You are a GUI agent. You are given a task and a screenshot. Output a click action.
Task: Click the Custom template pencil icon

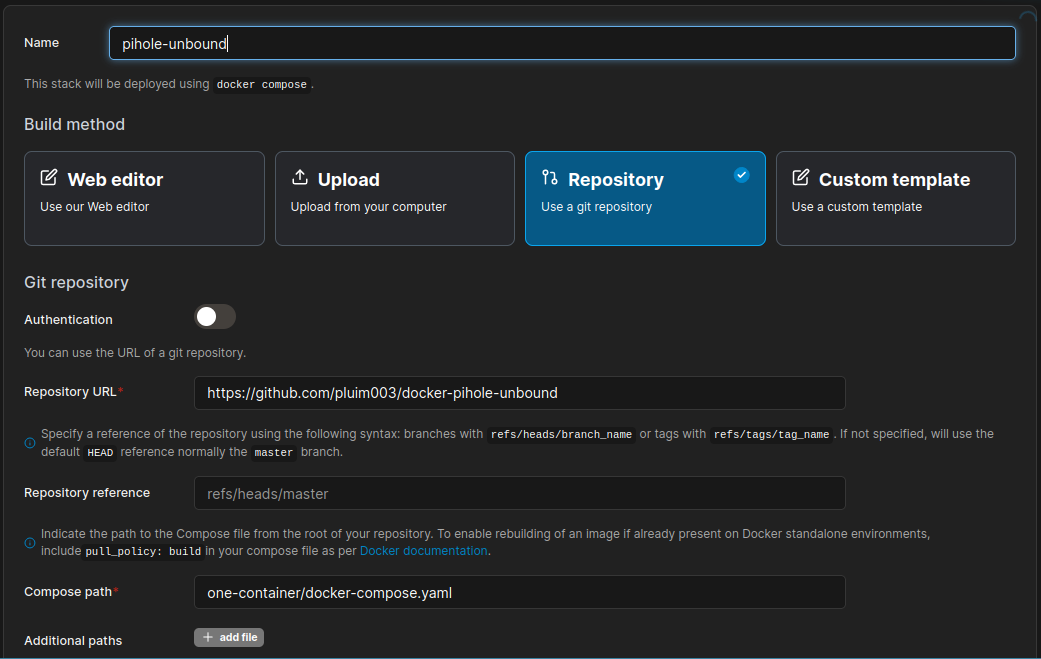point(800,177)
